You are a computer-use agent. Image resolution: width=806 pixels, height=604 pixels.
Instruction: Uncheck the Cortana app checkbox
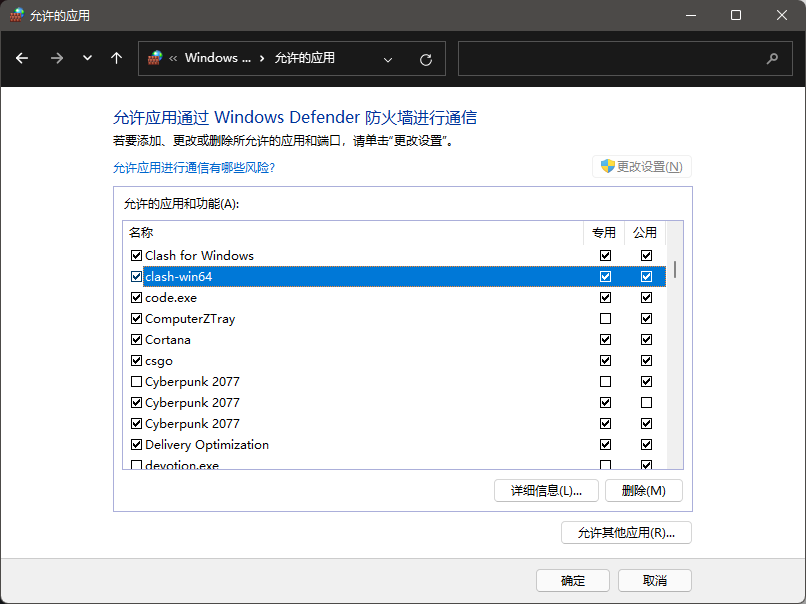pyautogui.click(x=136, y=340)
